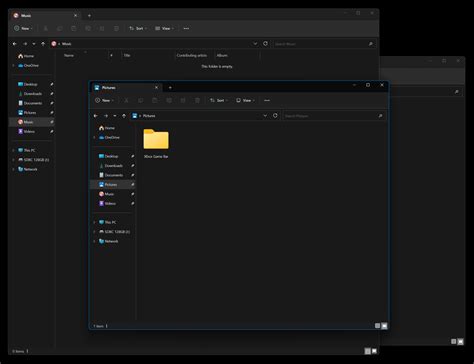The width and height of the screenshot is (474, 364).
Task: Open Home in Music window sidebar
Action: tap(26, 56)
